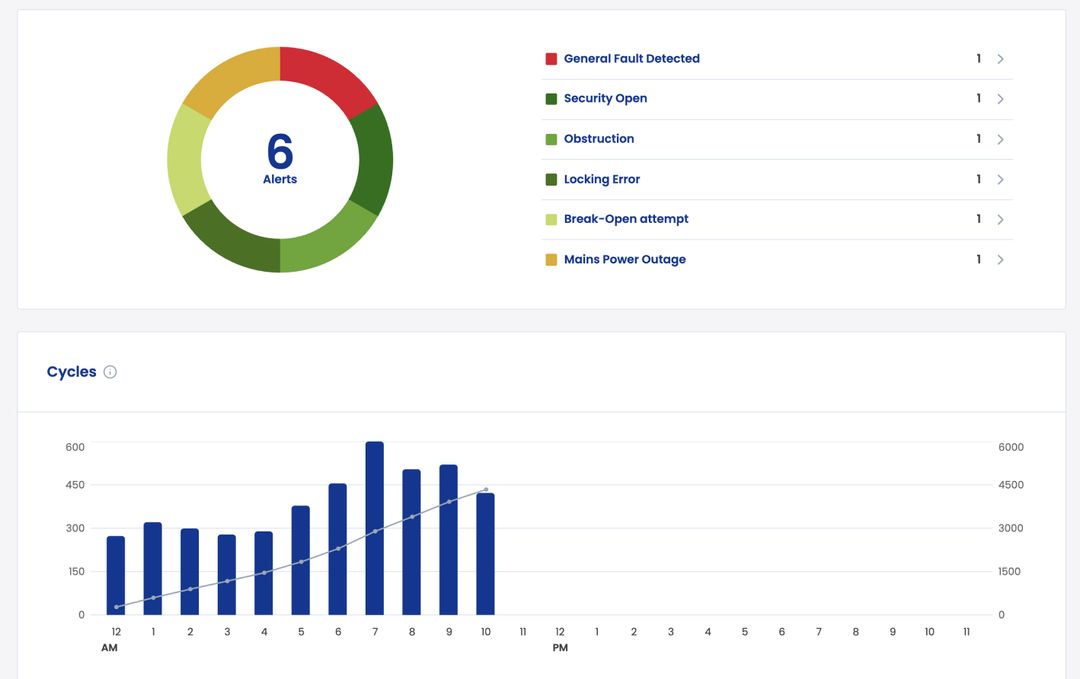The image size is (1080, 679).
Task: Click the pale yellow Break-Open attempt legend square
Action: (549, 218)
